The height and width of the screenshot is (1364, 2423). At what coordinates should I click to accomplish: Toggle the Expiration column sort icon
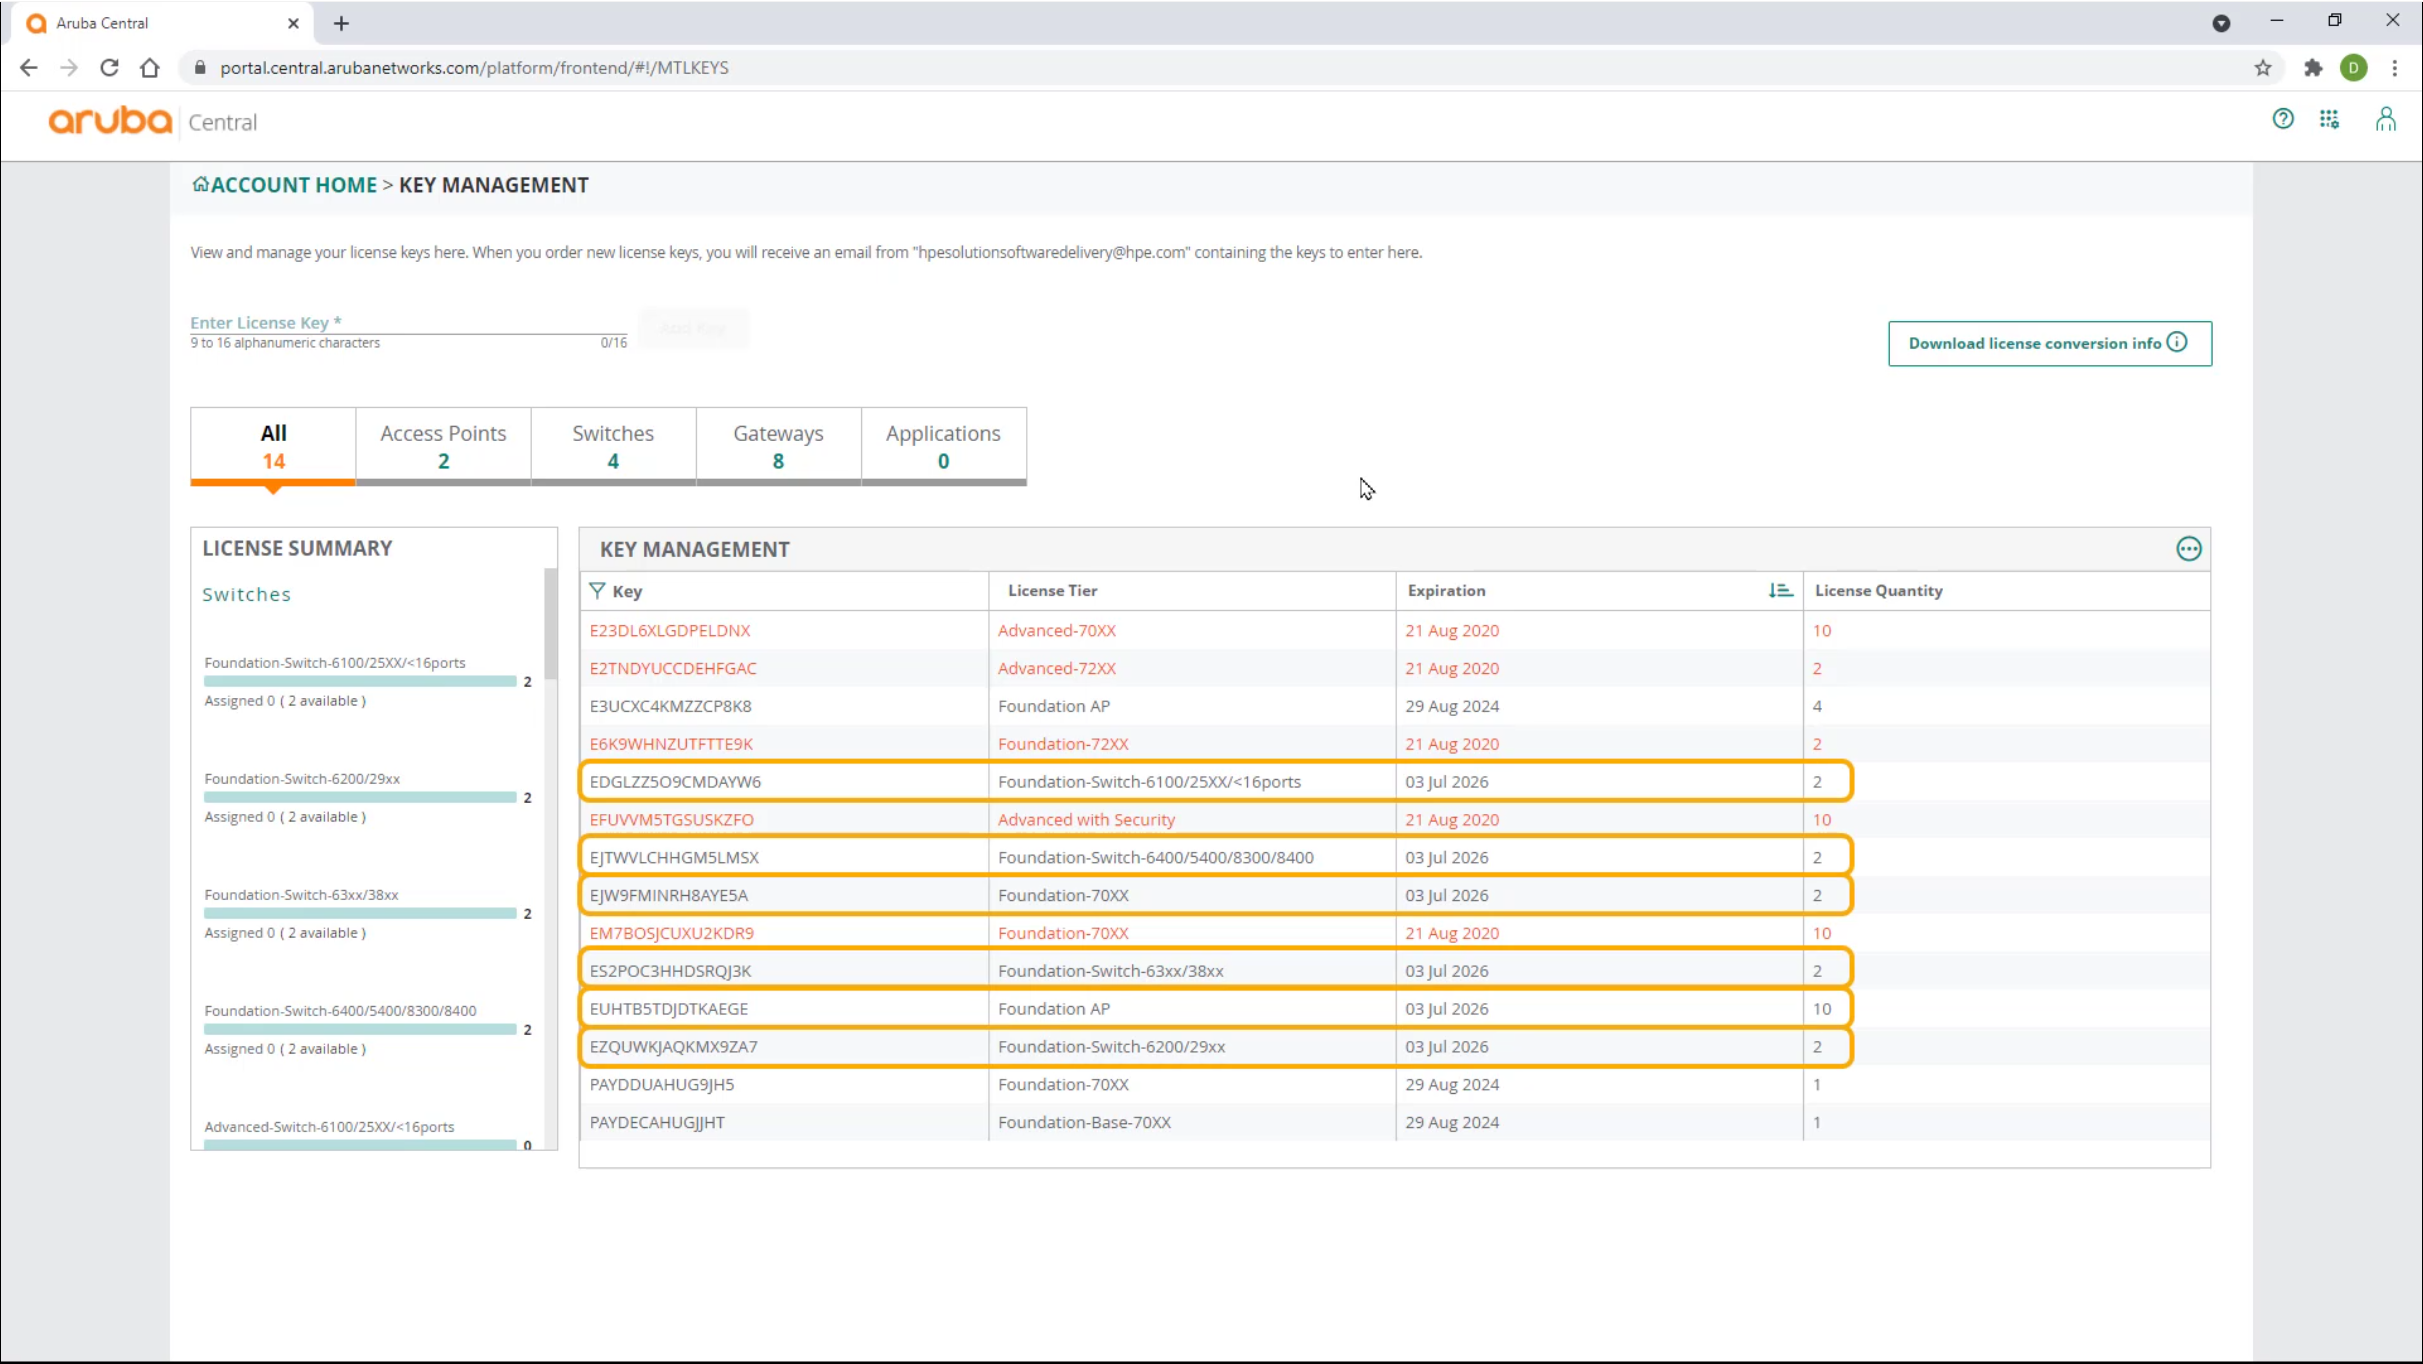coord(1780,590)
